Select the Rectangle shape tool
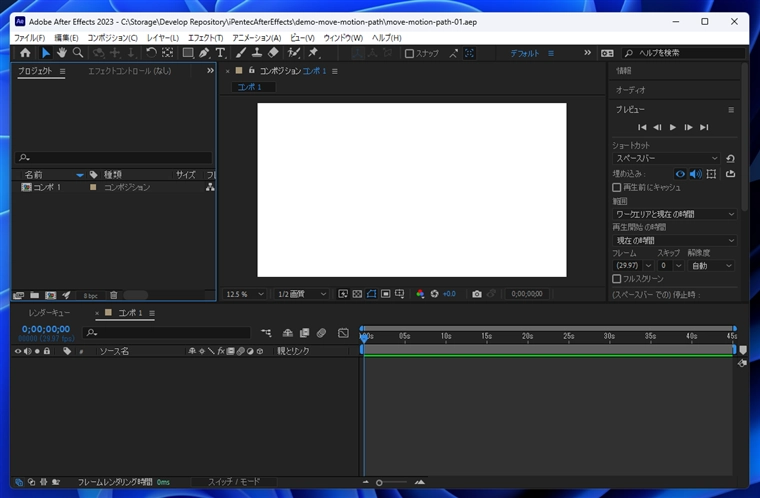Image resolution: width=760 pixels, height=498 pixels. pyautogui.click(x=188, y=53)
